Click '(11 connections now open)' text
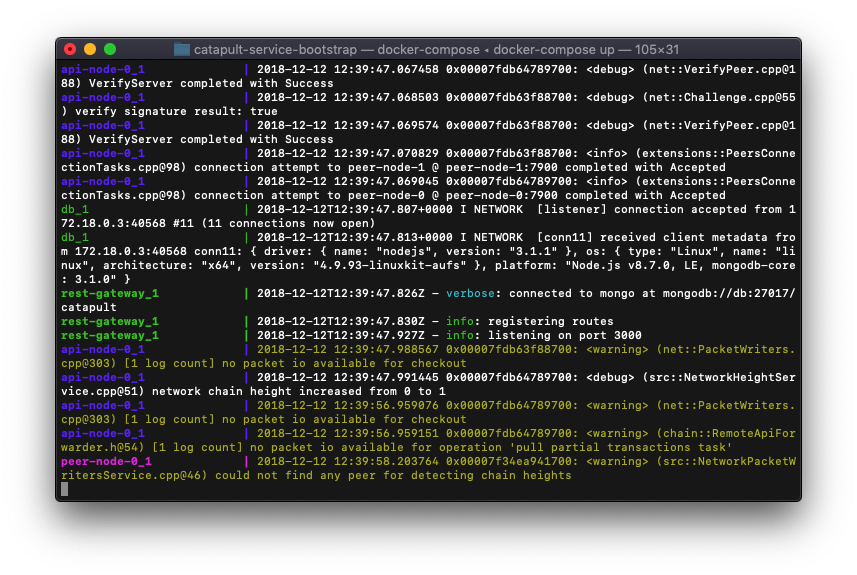Screen dimensions: 857x575 point(289,224)
